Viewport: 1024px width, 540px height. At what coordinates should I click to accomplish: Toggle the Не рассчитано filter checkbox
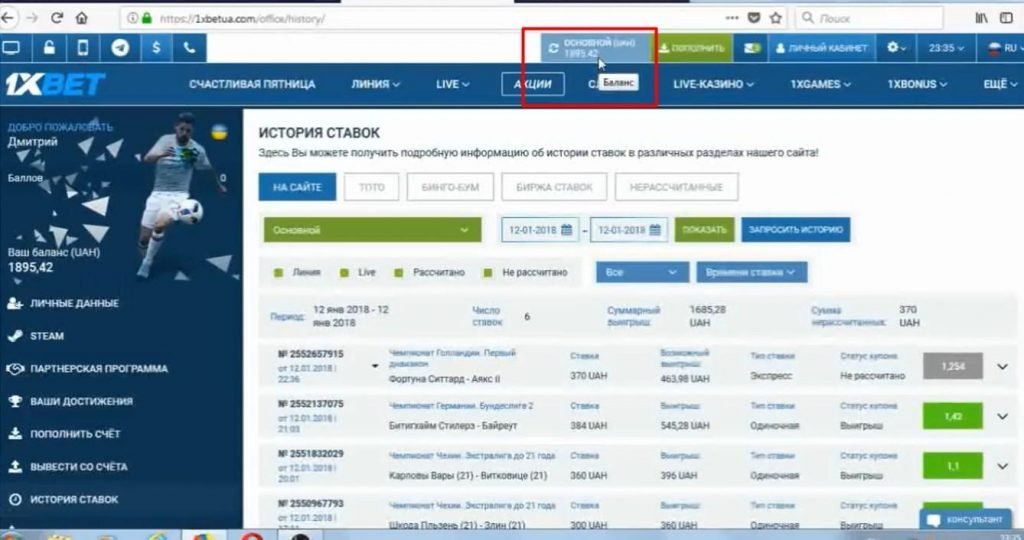pyautogui.click(x=487, y=272)
